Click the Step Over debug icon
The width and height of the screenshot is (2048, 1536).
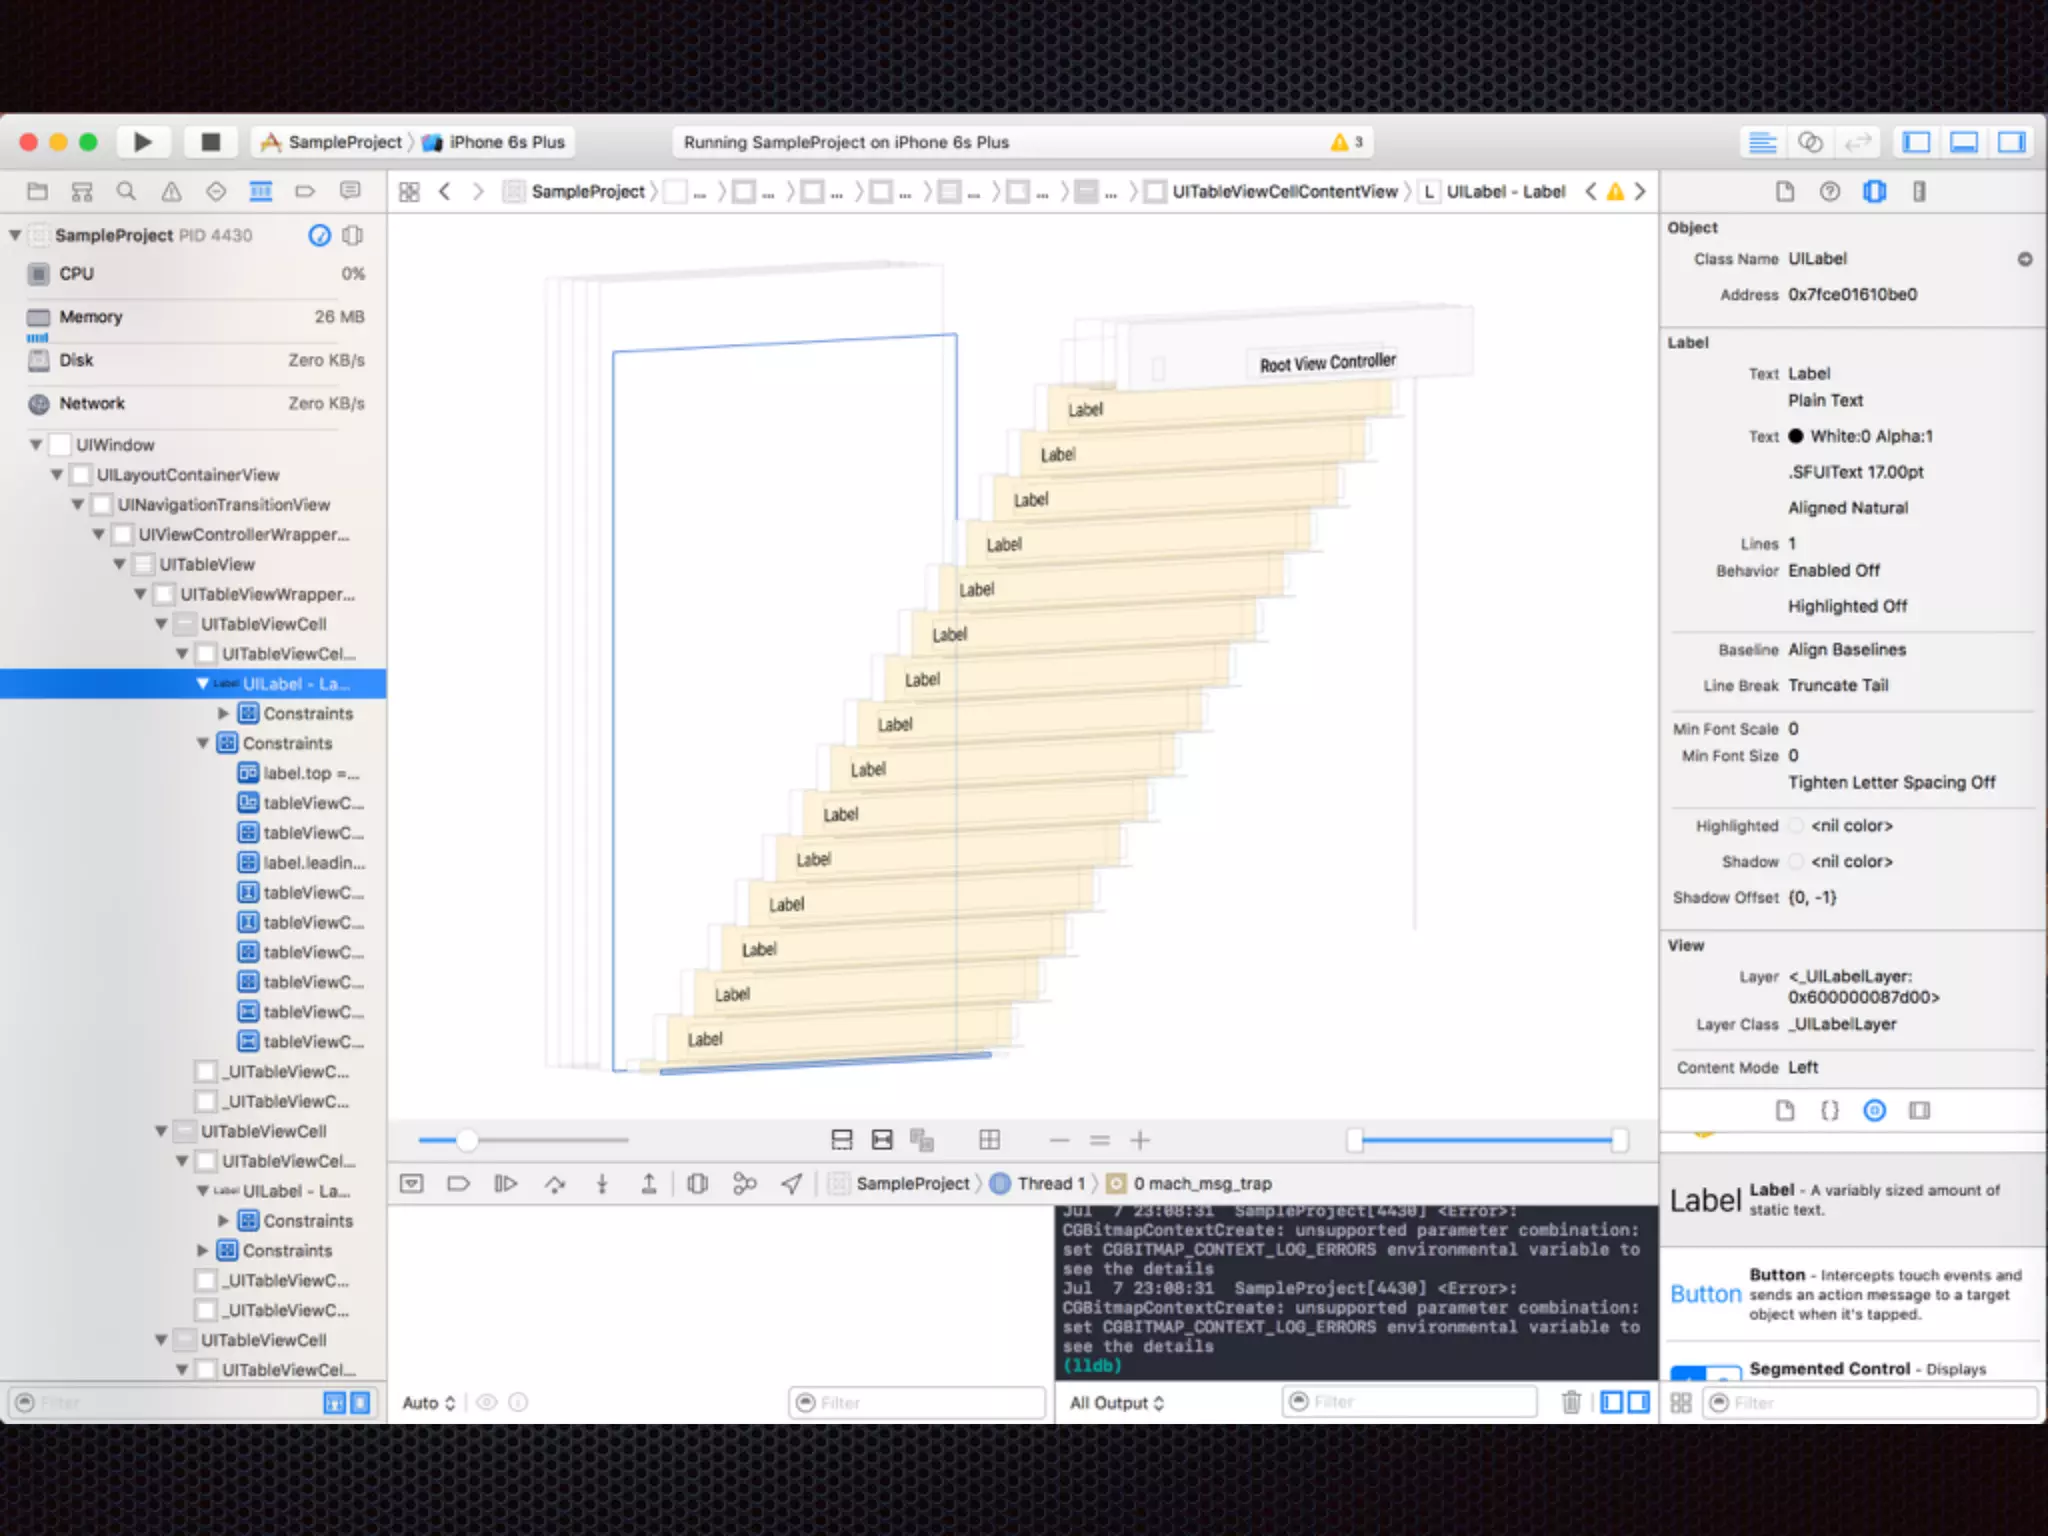(555, 1184)
